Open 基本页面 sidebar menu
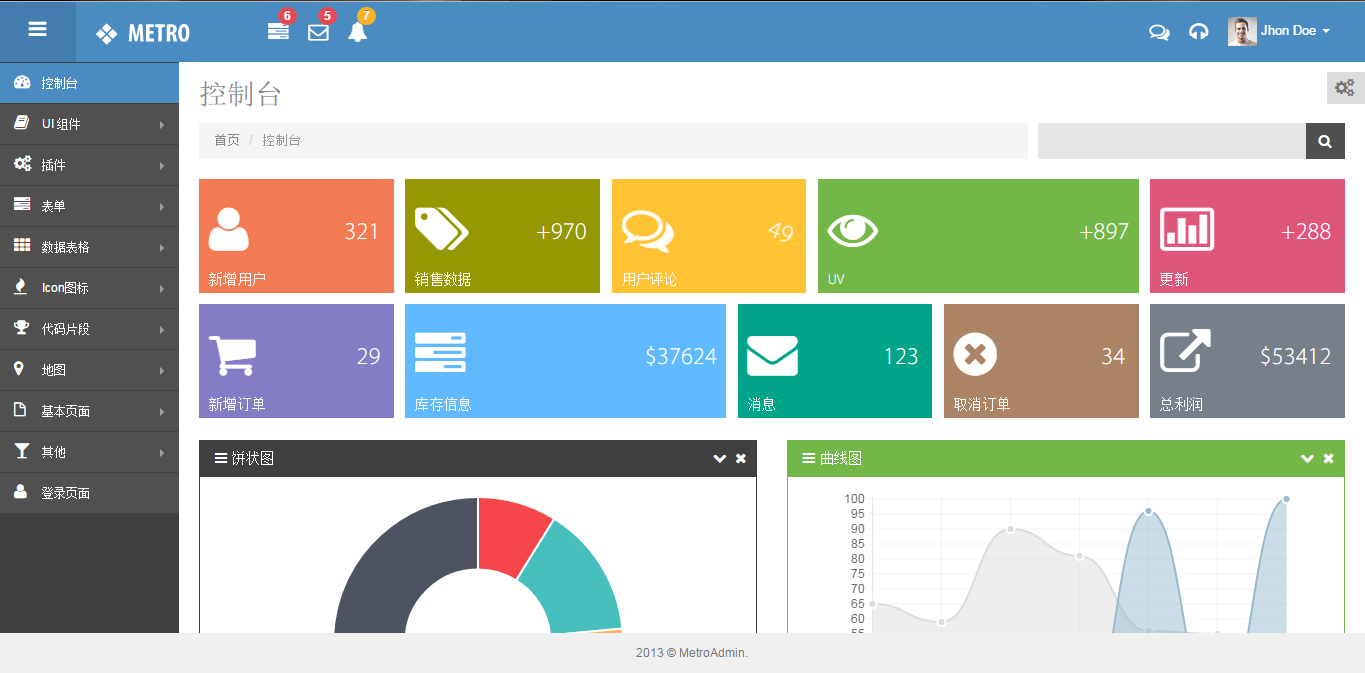1365x673 pixels. [89, 411]
